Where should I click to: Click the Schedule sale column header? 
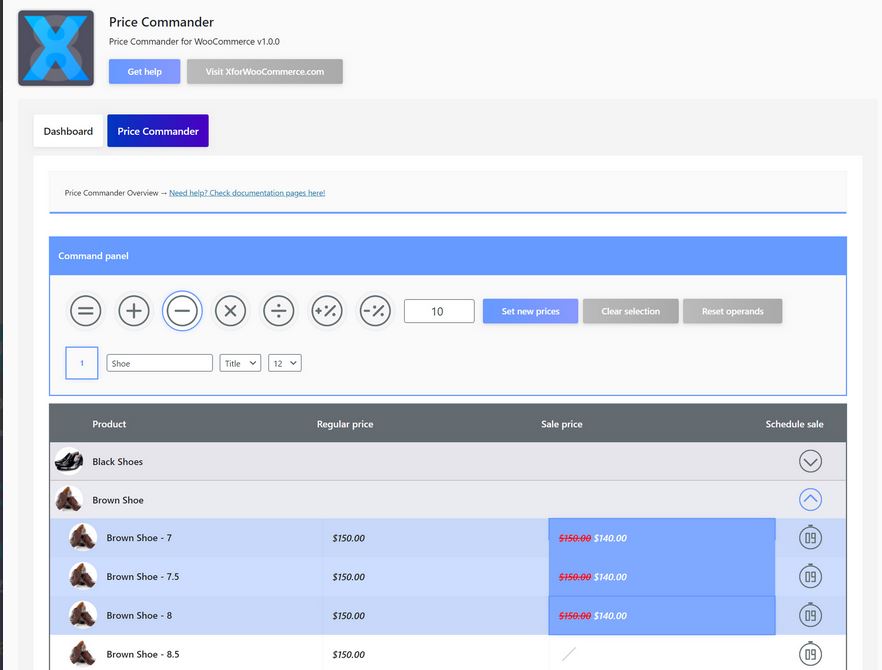point(794,424)
